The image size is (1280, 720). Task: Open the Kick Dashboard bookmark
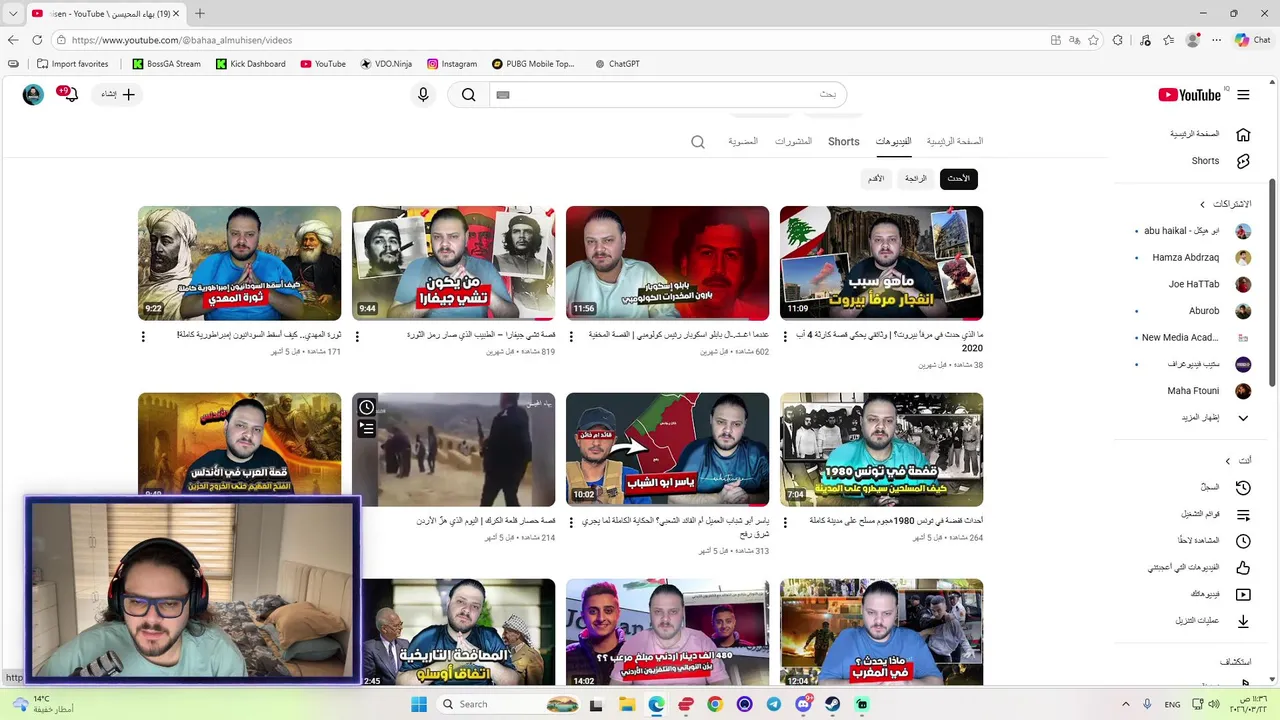click(251, 64)
